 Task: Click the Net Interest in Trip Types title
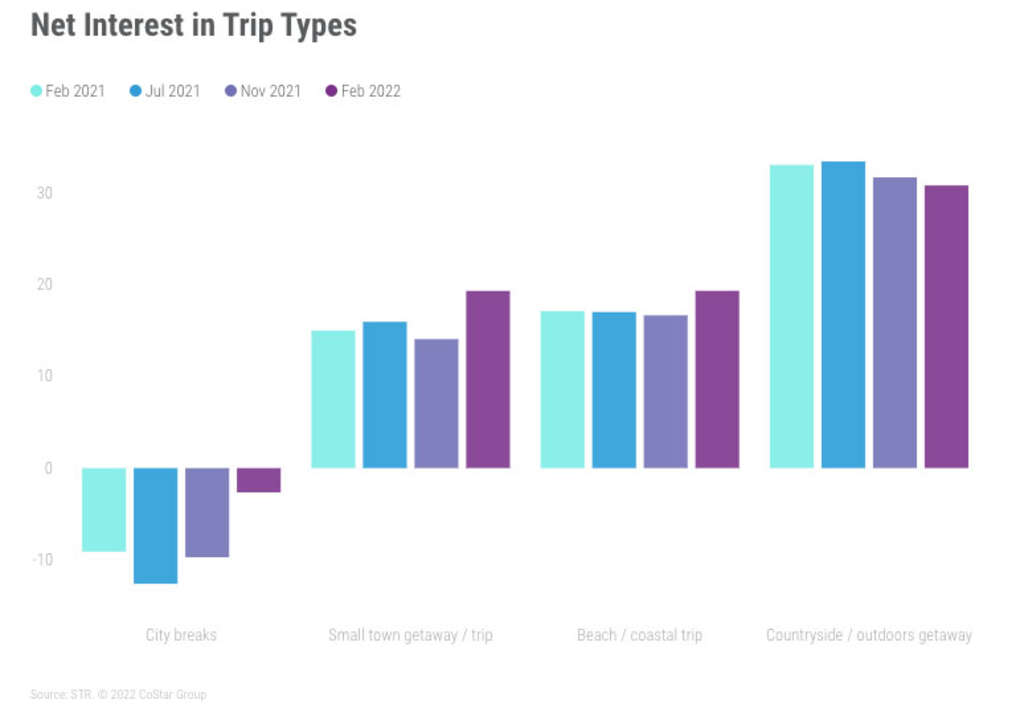coord(193,25)
